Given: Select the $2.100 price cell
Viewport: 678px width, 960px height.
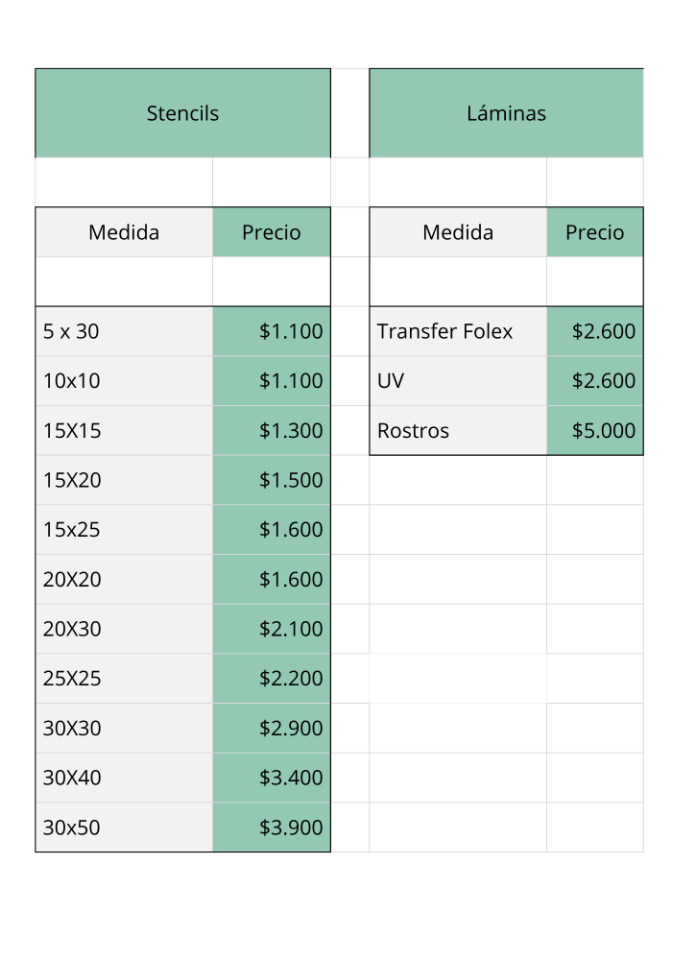Looking at the screenshot, I should point(271,629).
